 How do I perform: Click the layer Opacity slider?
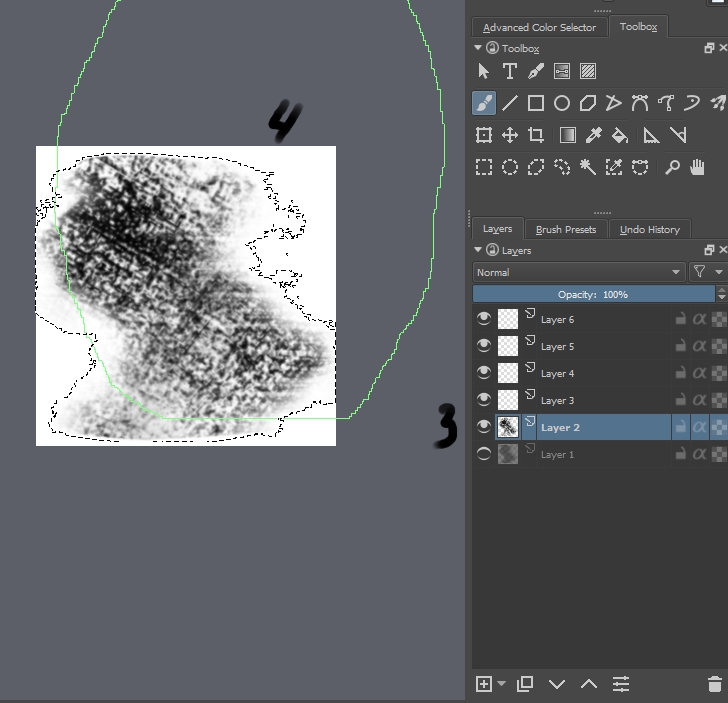click(x=594, y=295)
